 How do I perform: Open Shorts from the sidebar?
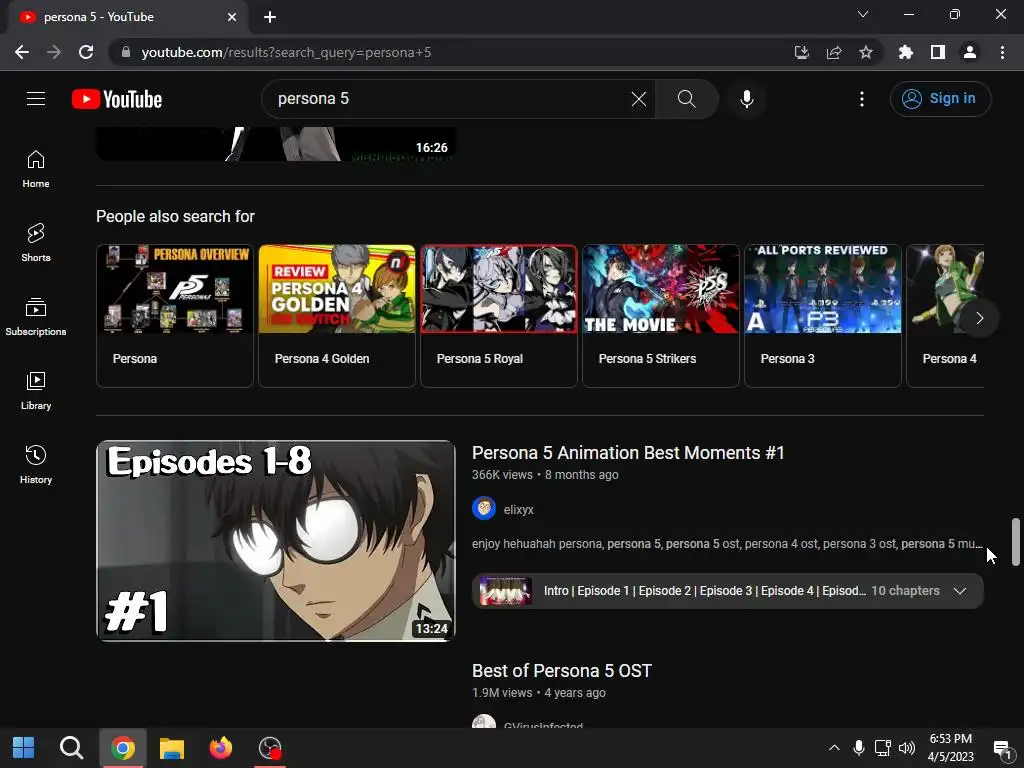tap(36, 243)
